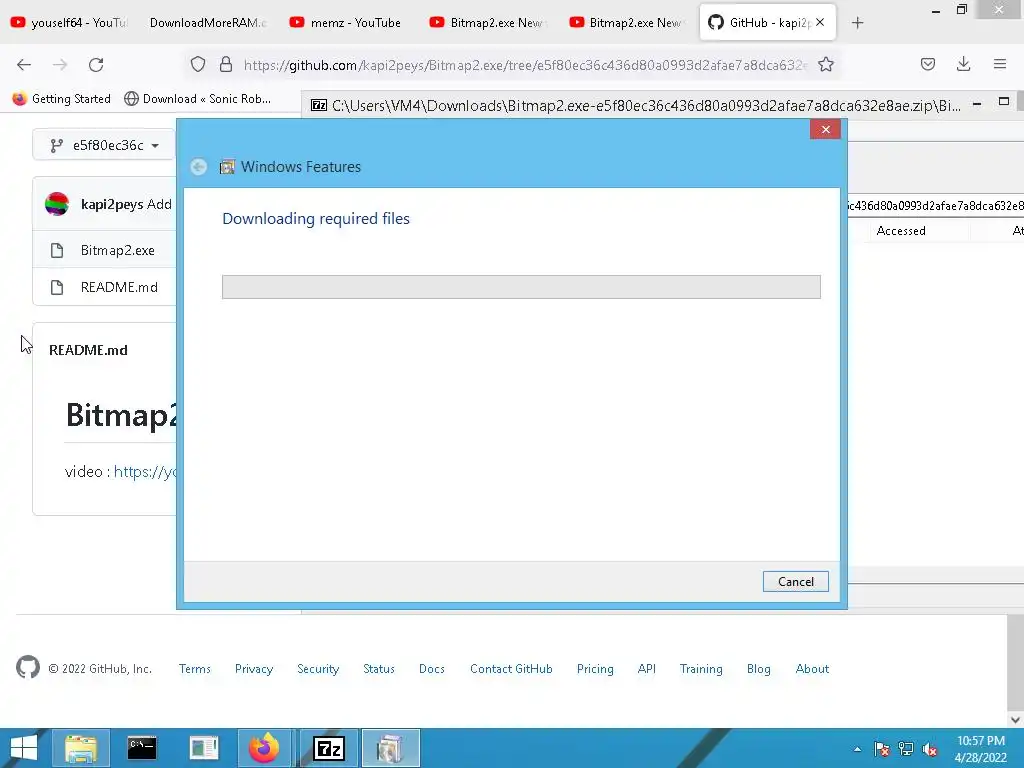Open the Windows Start button

[24, 748]
